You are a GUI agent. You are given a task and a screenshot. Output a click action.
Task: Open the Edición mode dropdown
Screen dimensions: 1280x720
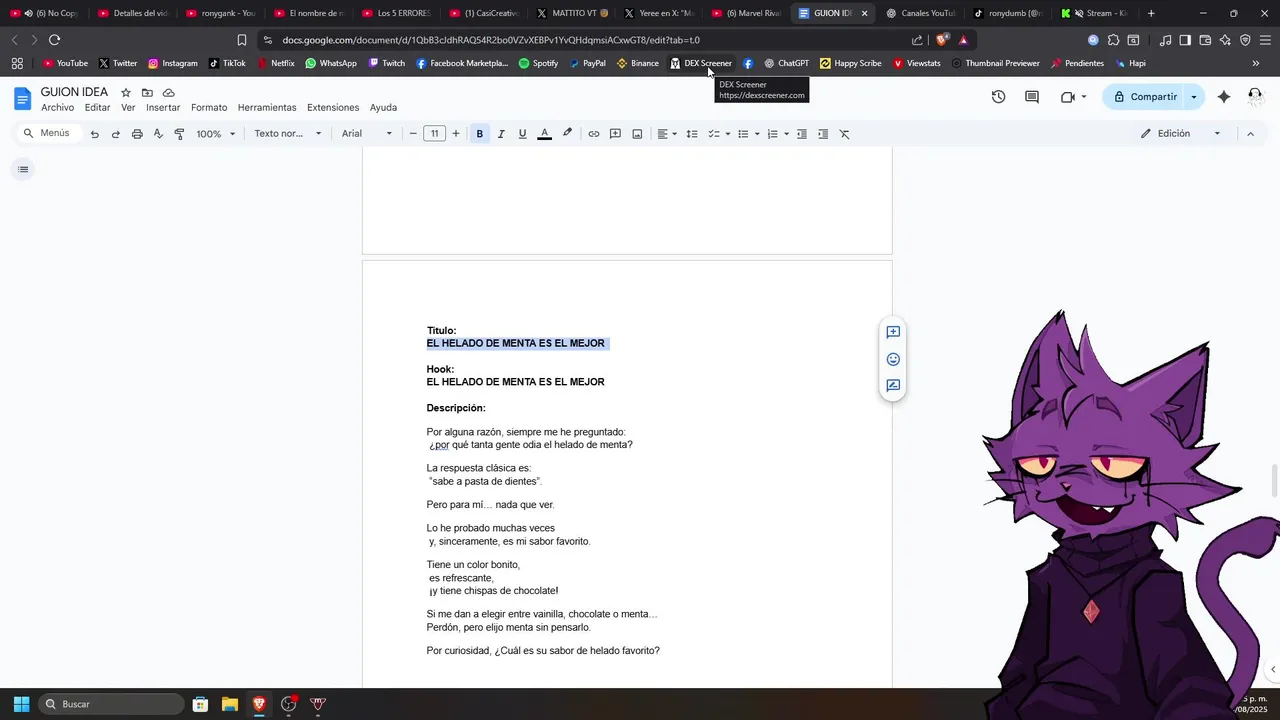[1181, 134]
